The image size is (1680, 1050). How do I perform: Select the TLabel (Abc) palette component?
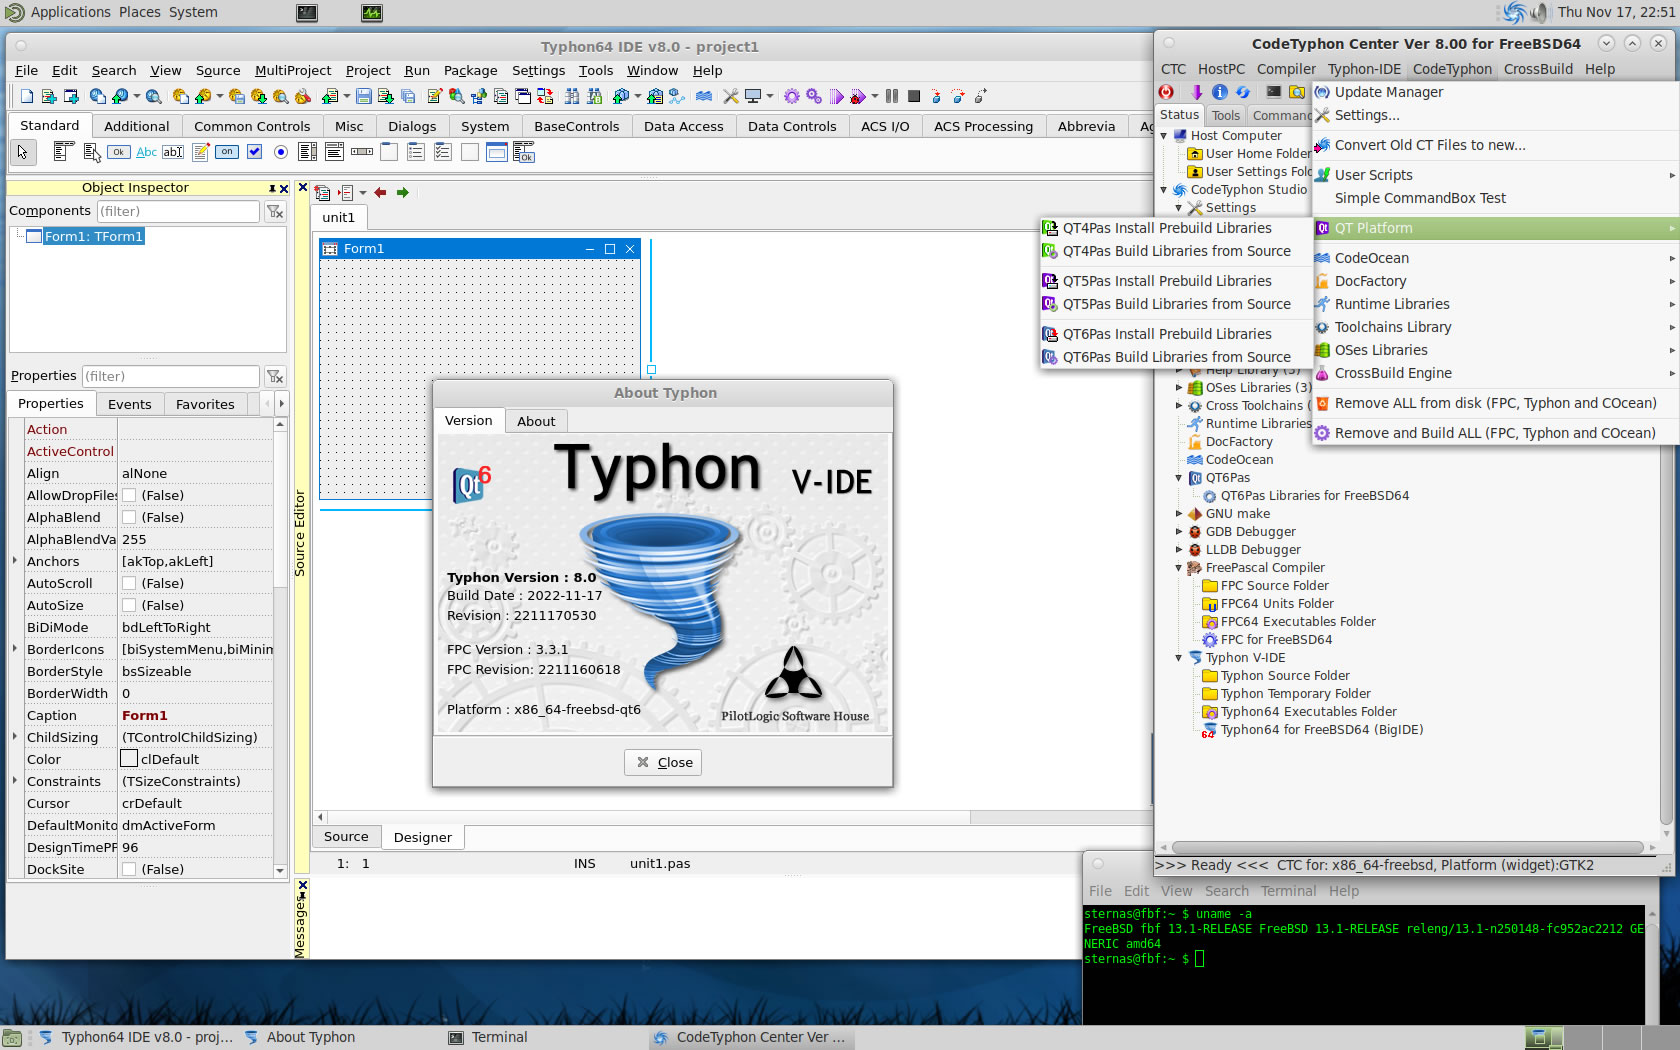coord(146,152)
